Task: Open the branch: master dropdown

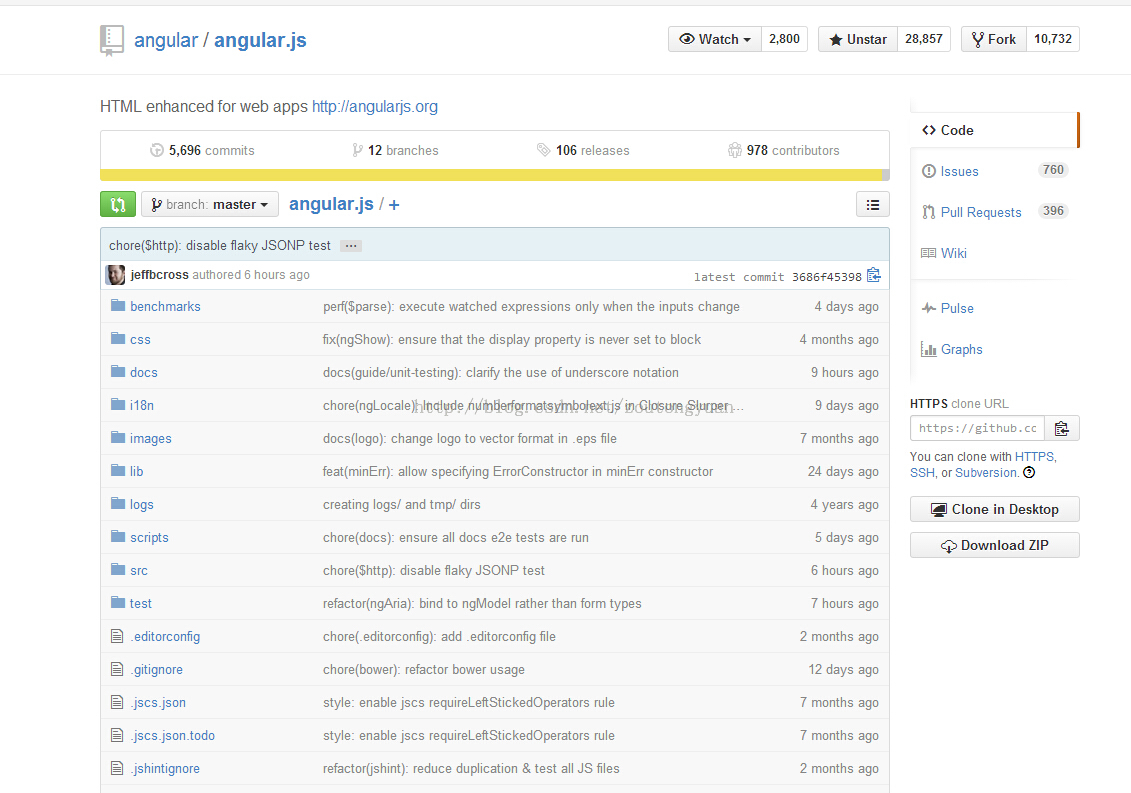Action: (x=210, y=204)
